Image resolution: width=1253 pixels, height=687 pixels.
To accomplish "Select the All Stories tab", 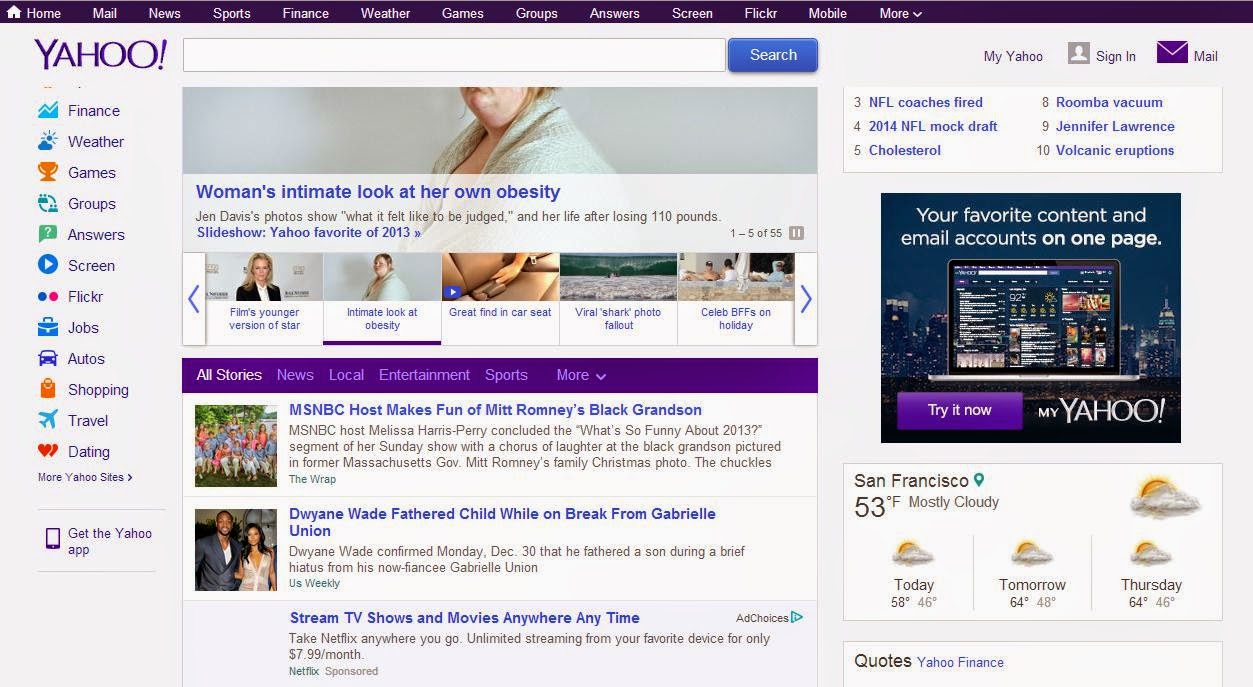I will [229, 375].
